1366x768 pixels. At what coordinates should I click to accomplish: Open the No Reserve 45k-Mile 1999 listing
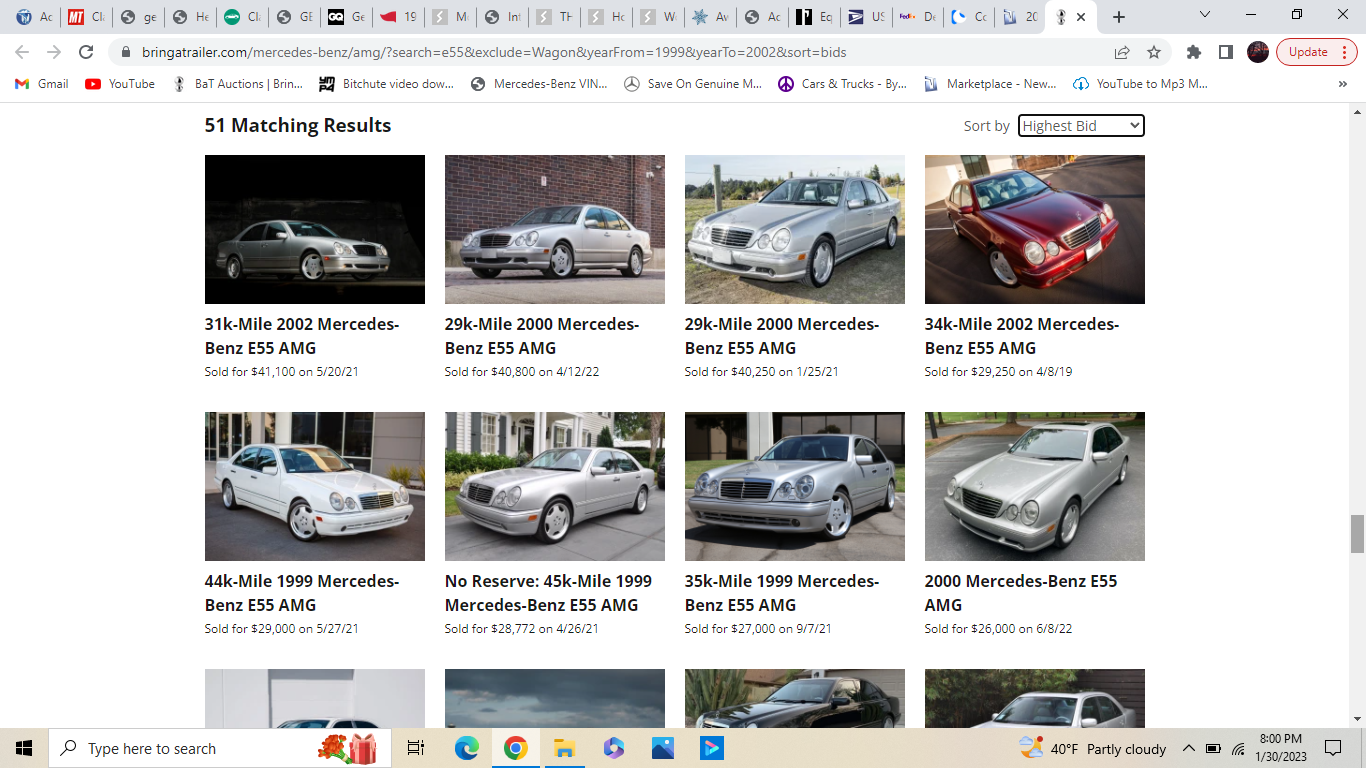tap(548, 593)
